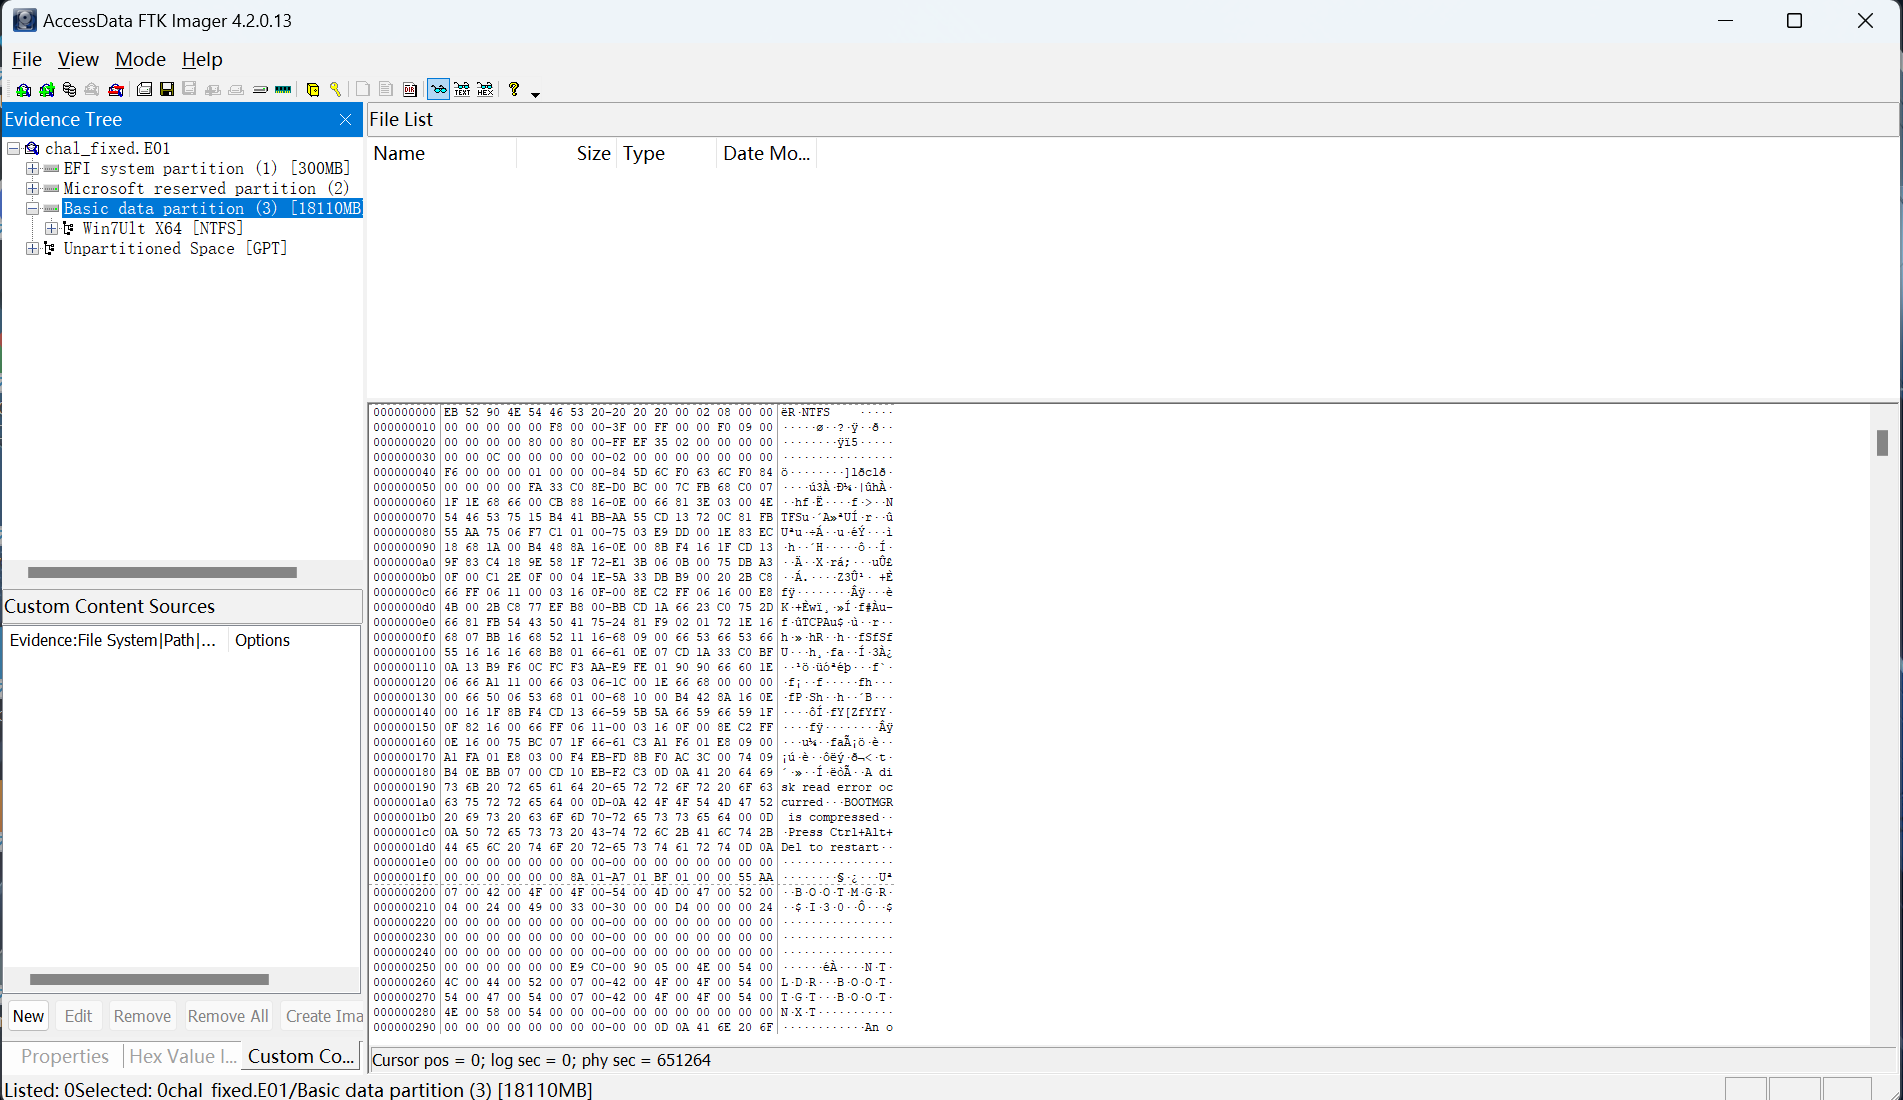The image size is (1903, 1100).
Task: Open the View menu
Action: [x=78, y=59]
